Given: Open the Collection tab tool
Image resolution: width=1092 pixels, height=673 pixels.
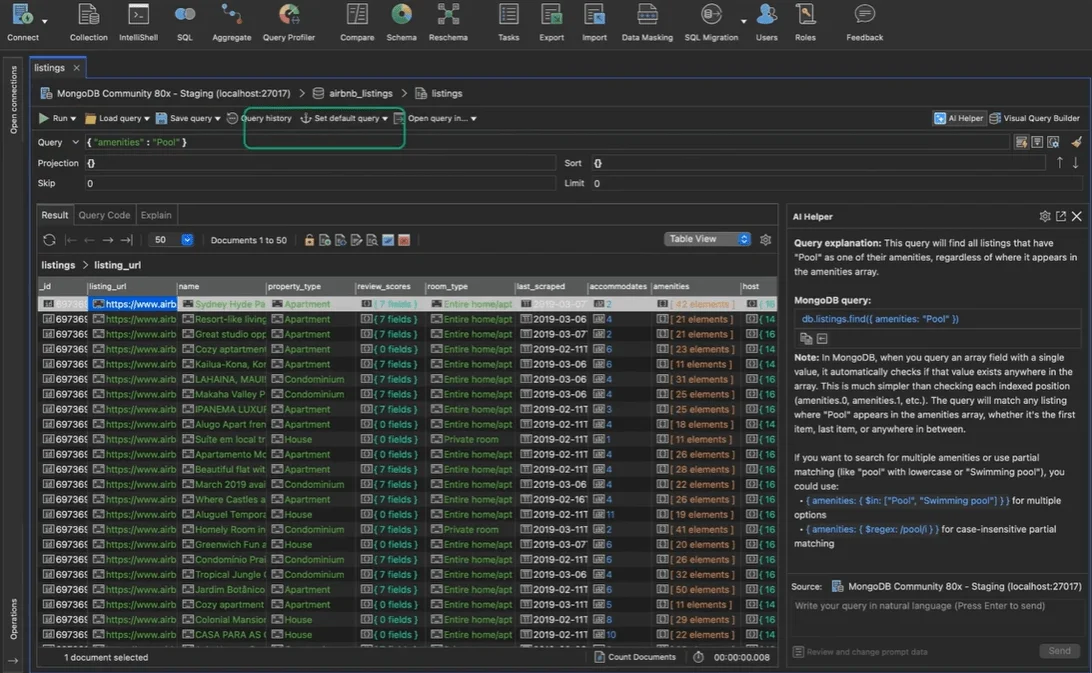Looking at the screenshot, I should pyautogui.click(x=88, y=22).
